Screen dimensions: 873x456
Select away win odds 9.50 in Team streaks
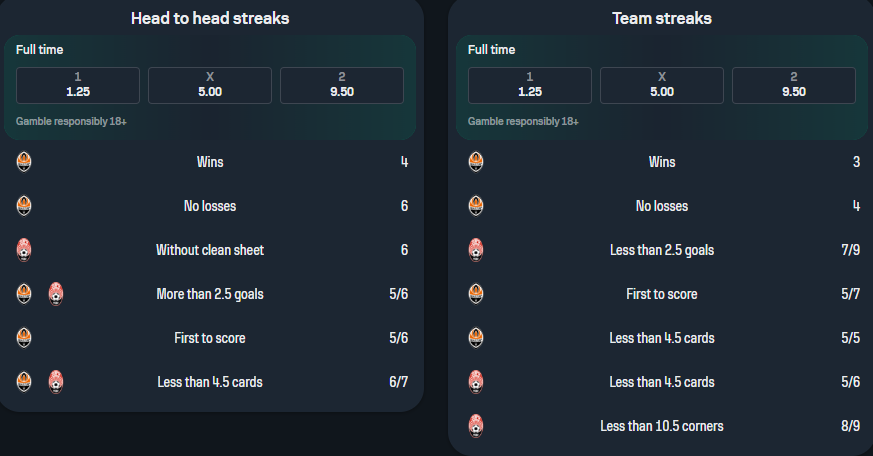coord(794,85)
